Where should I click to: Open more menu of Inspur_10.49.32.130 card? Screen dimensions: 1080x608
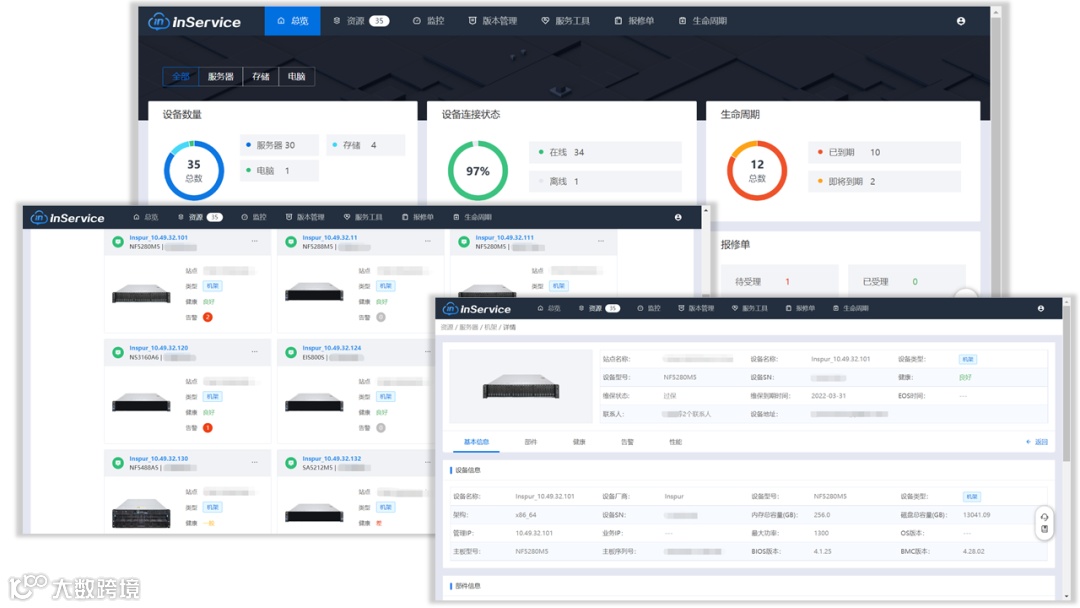point(255,462)
